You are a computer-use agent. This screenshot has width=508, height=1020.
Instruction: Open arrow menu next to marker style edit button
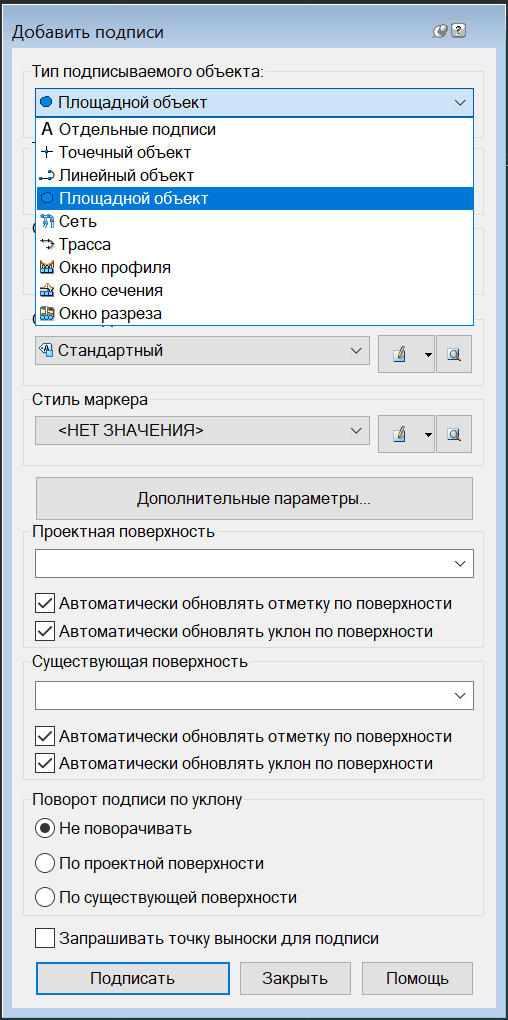tap(428, 434)
